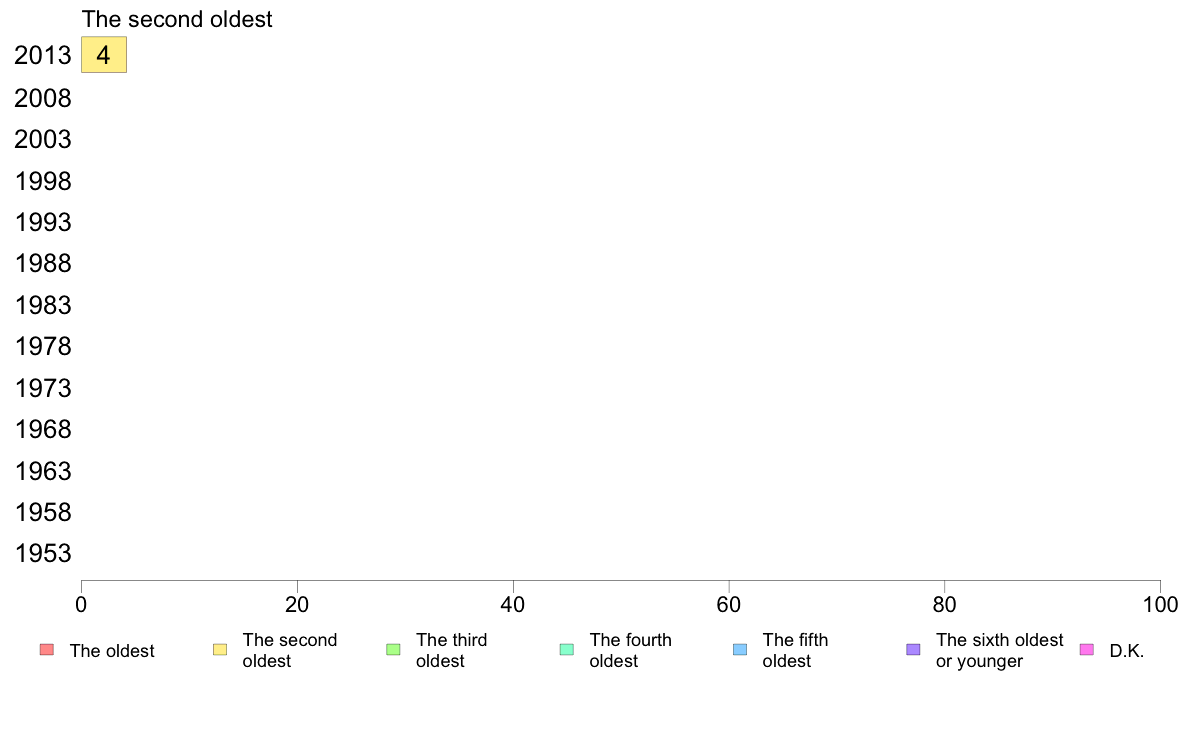Click the 40 tick label on the x-axis

click(513, 605)
